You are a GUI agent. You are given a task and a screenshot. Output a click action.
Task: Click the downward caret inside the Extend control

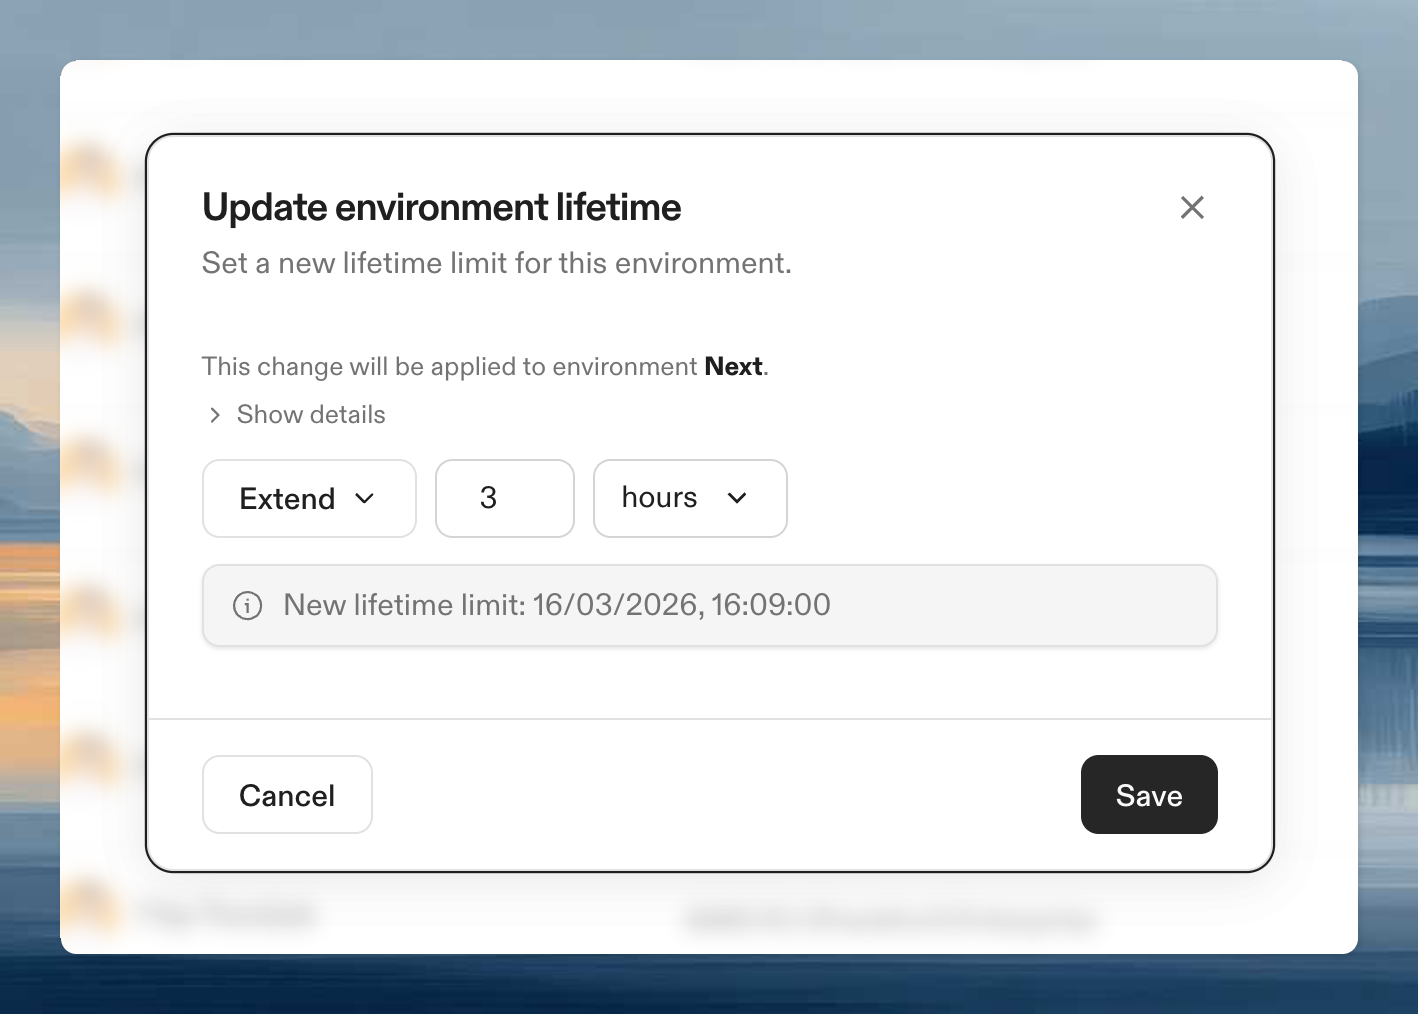pyautogui.click(x=365, y=498)
